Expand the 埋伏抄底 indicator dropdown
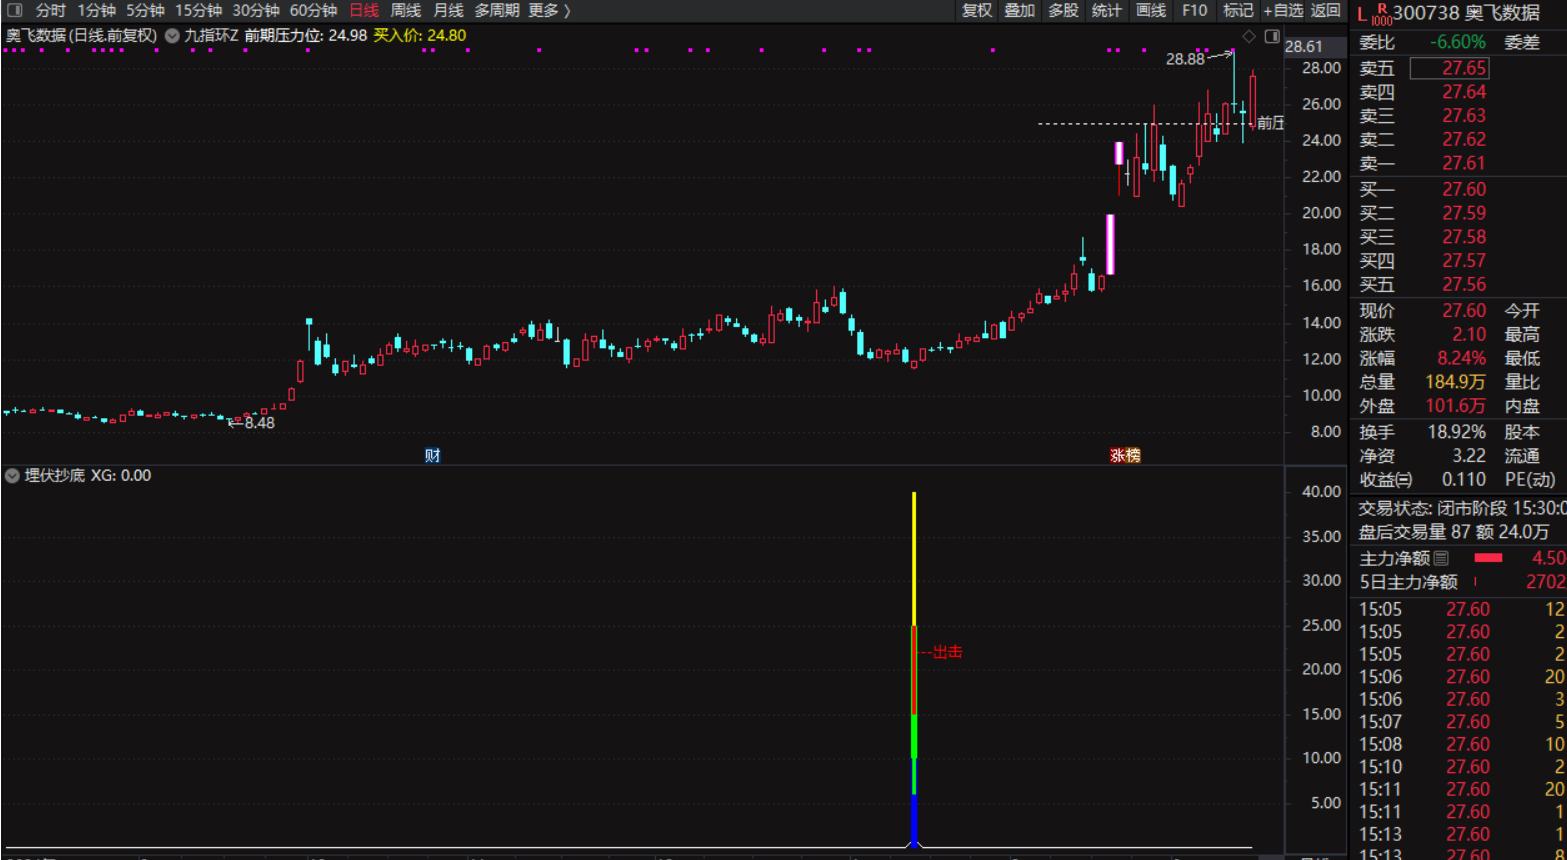This screenshot has width=1567, height=860. click(13, 476)
